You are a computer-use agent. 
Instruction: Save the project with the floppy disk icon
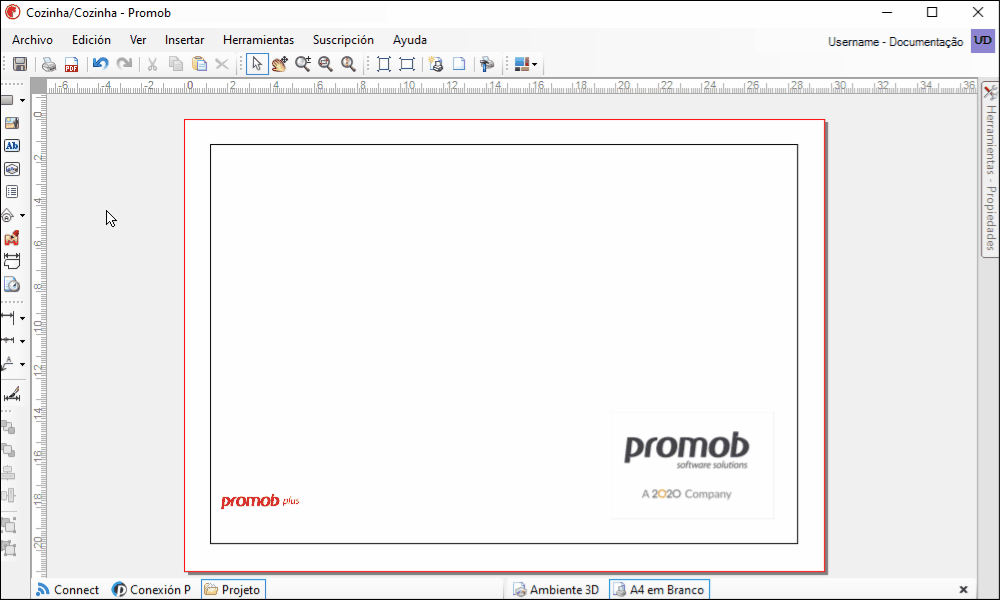coord(20,64)
